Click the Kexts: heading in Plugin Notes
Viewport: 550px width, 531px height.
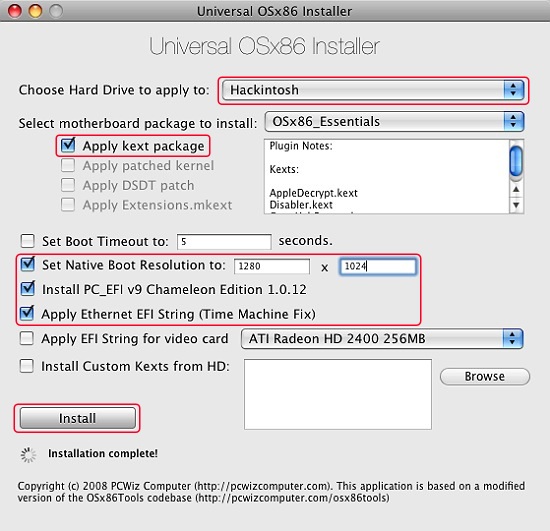coord(284,169)
